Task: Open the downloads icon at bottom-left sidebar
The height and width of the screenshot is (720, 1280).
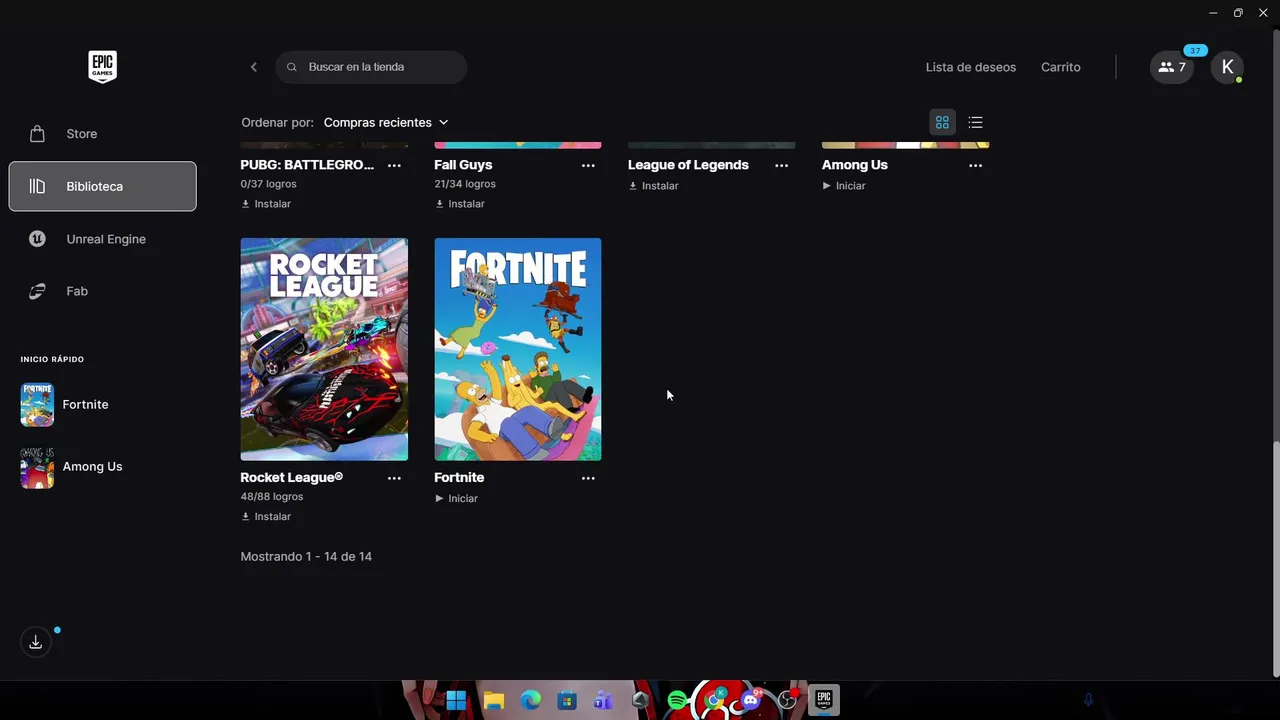Action: (35, 642)
